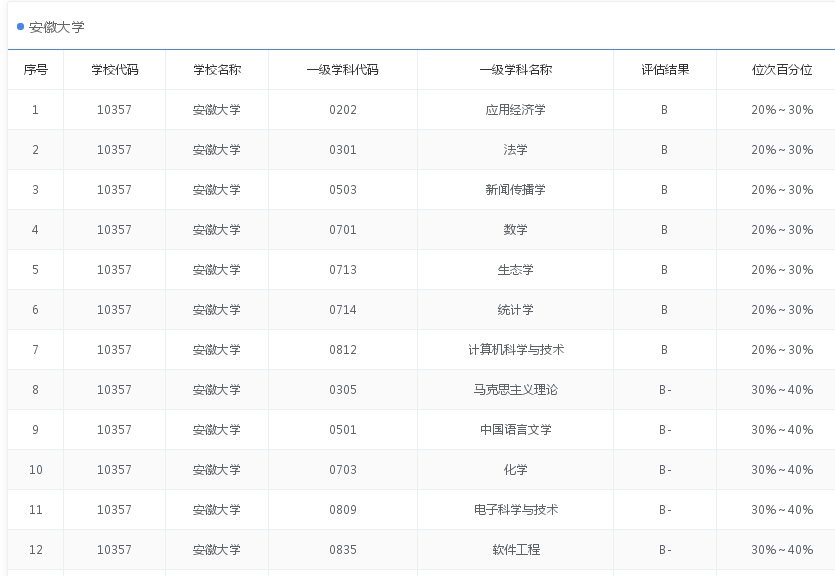Click the 一级学科代码 column header
This screenshot has width=835, height=576.
pos(343,69)
